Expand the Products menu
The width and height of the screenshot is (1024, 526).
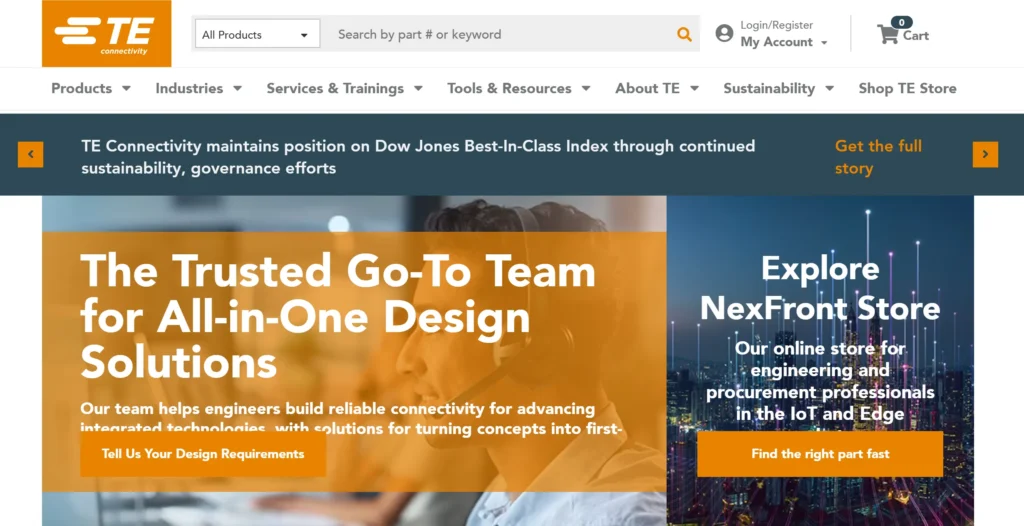(x=91, y=88)
